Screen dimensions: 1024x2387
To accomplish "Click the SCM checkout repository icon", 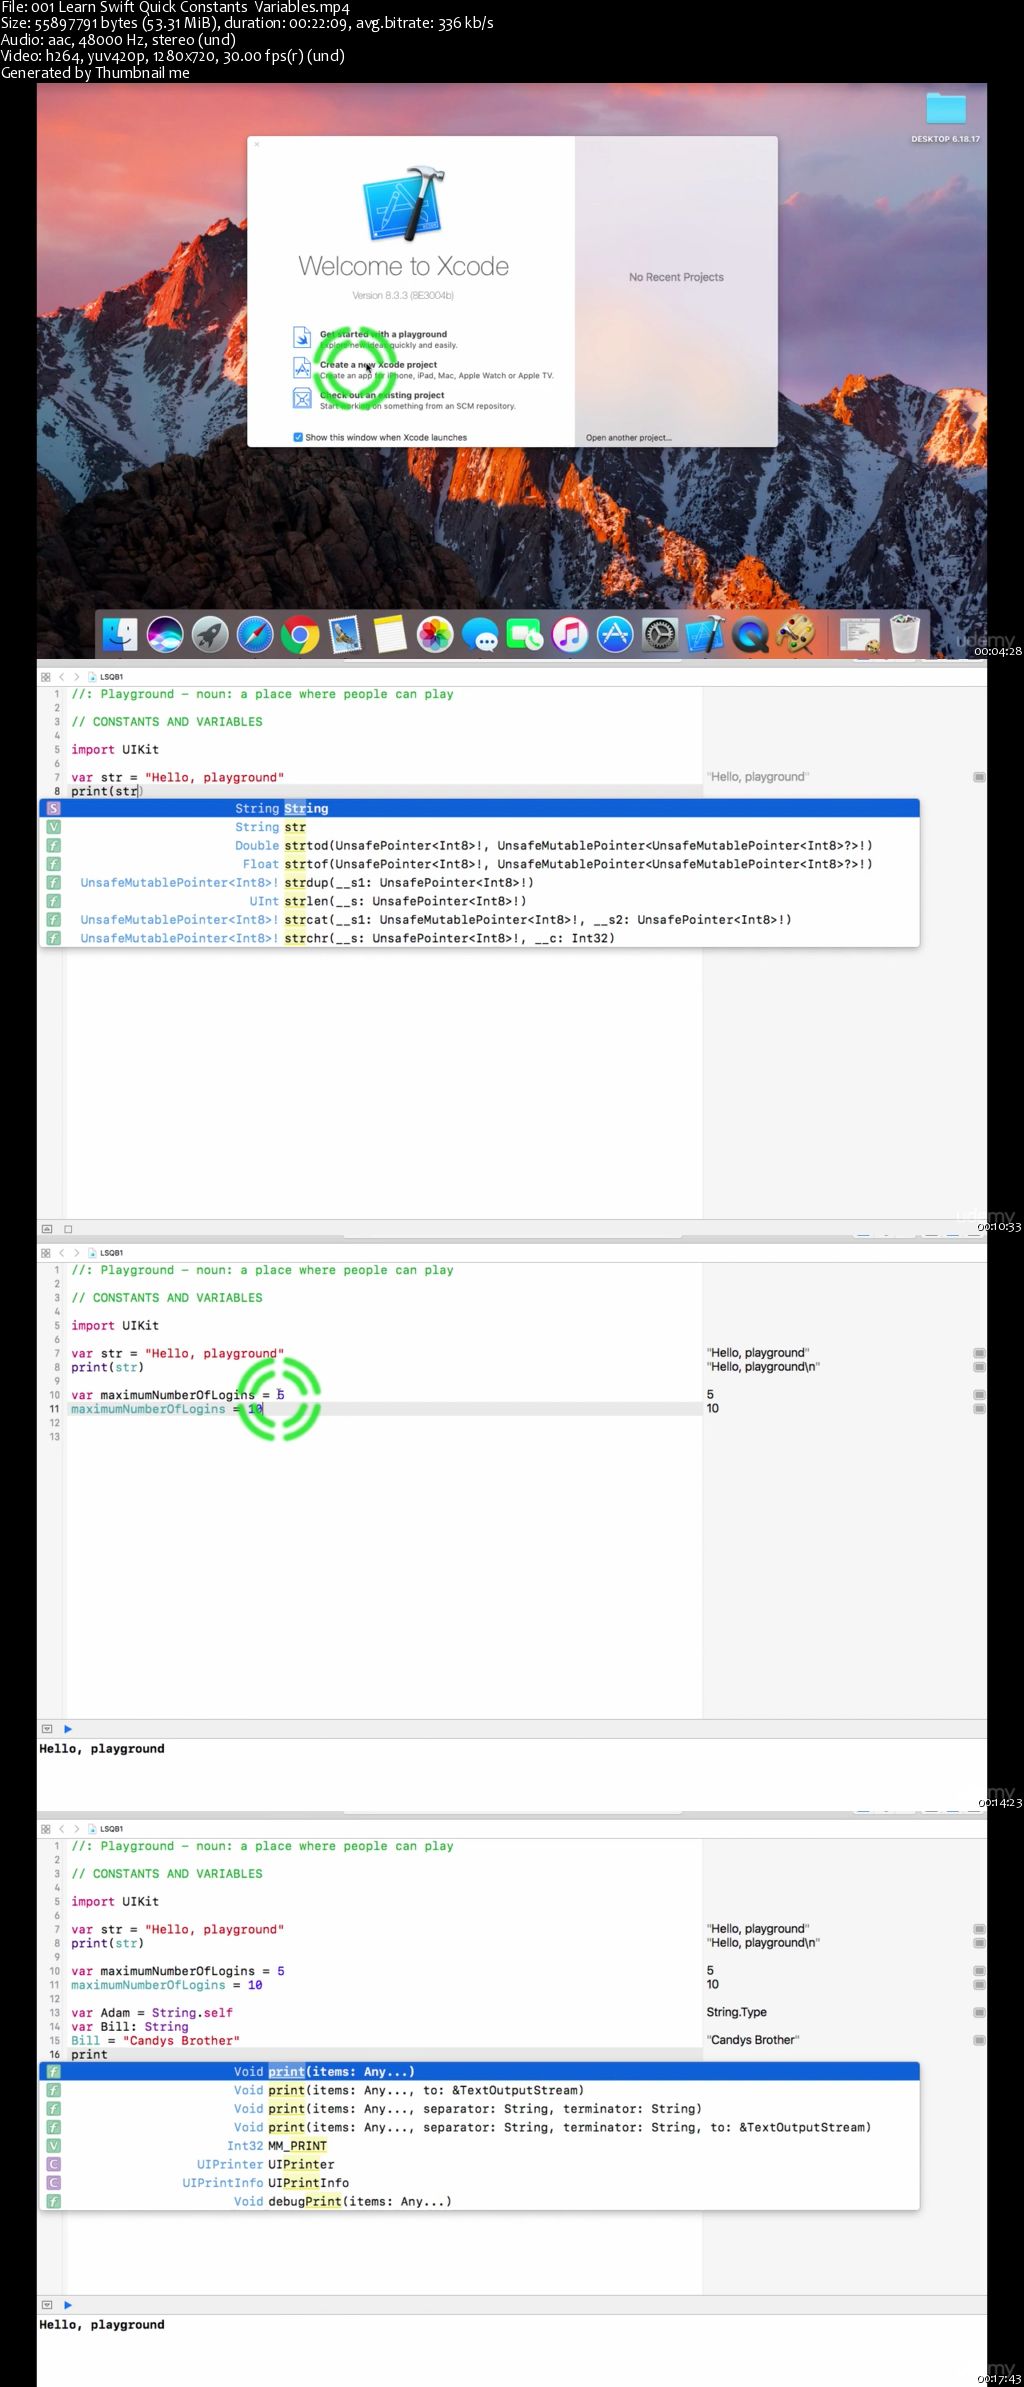I will (302, 398).
